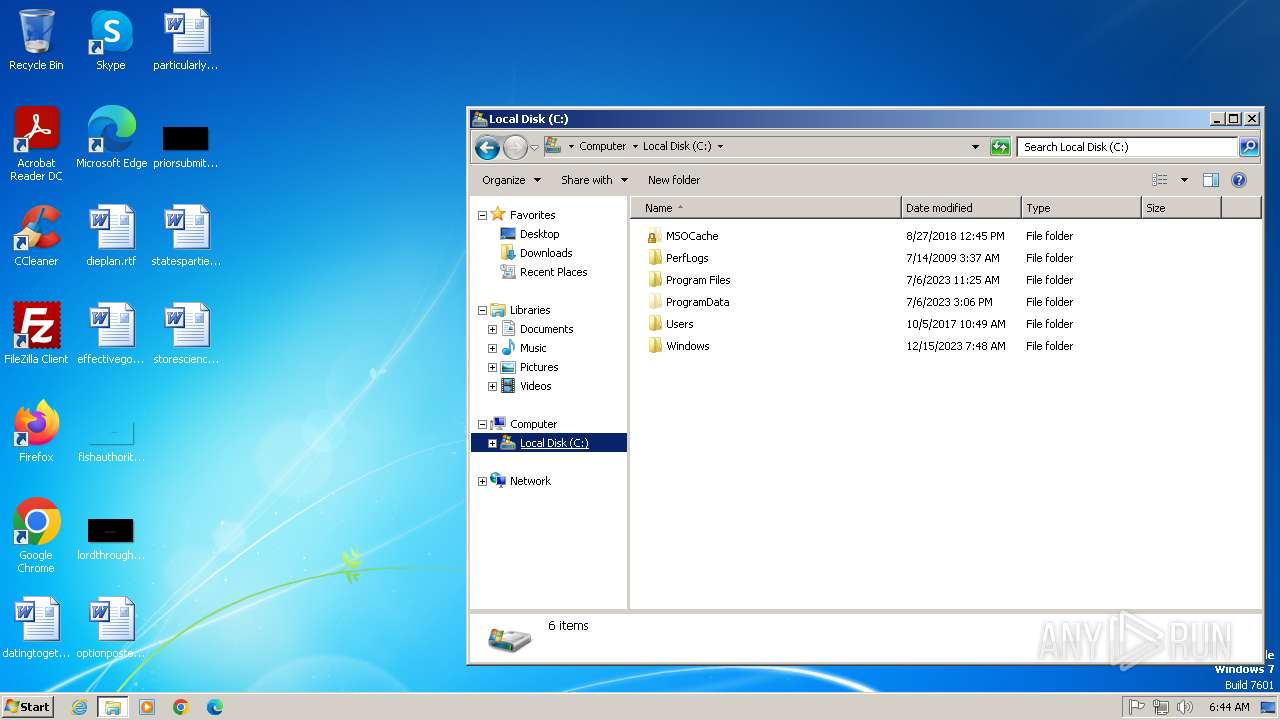1280x720 pixels.
Task: Collapse the Computer tree section
Action: (482, 424)
